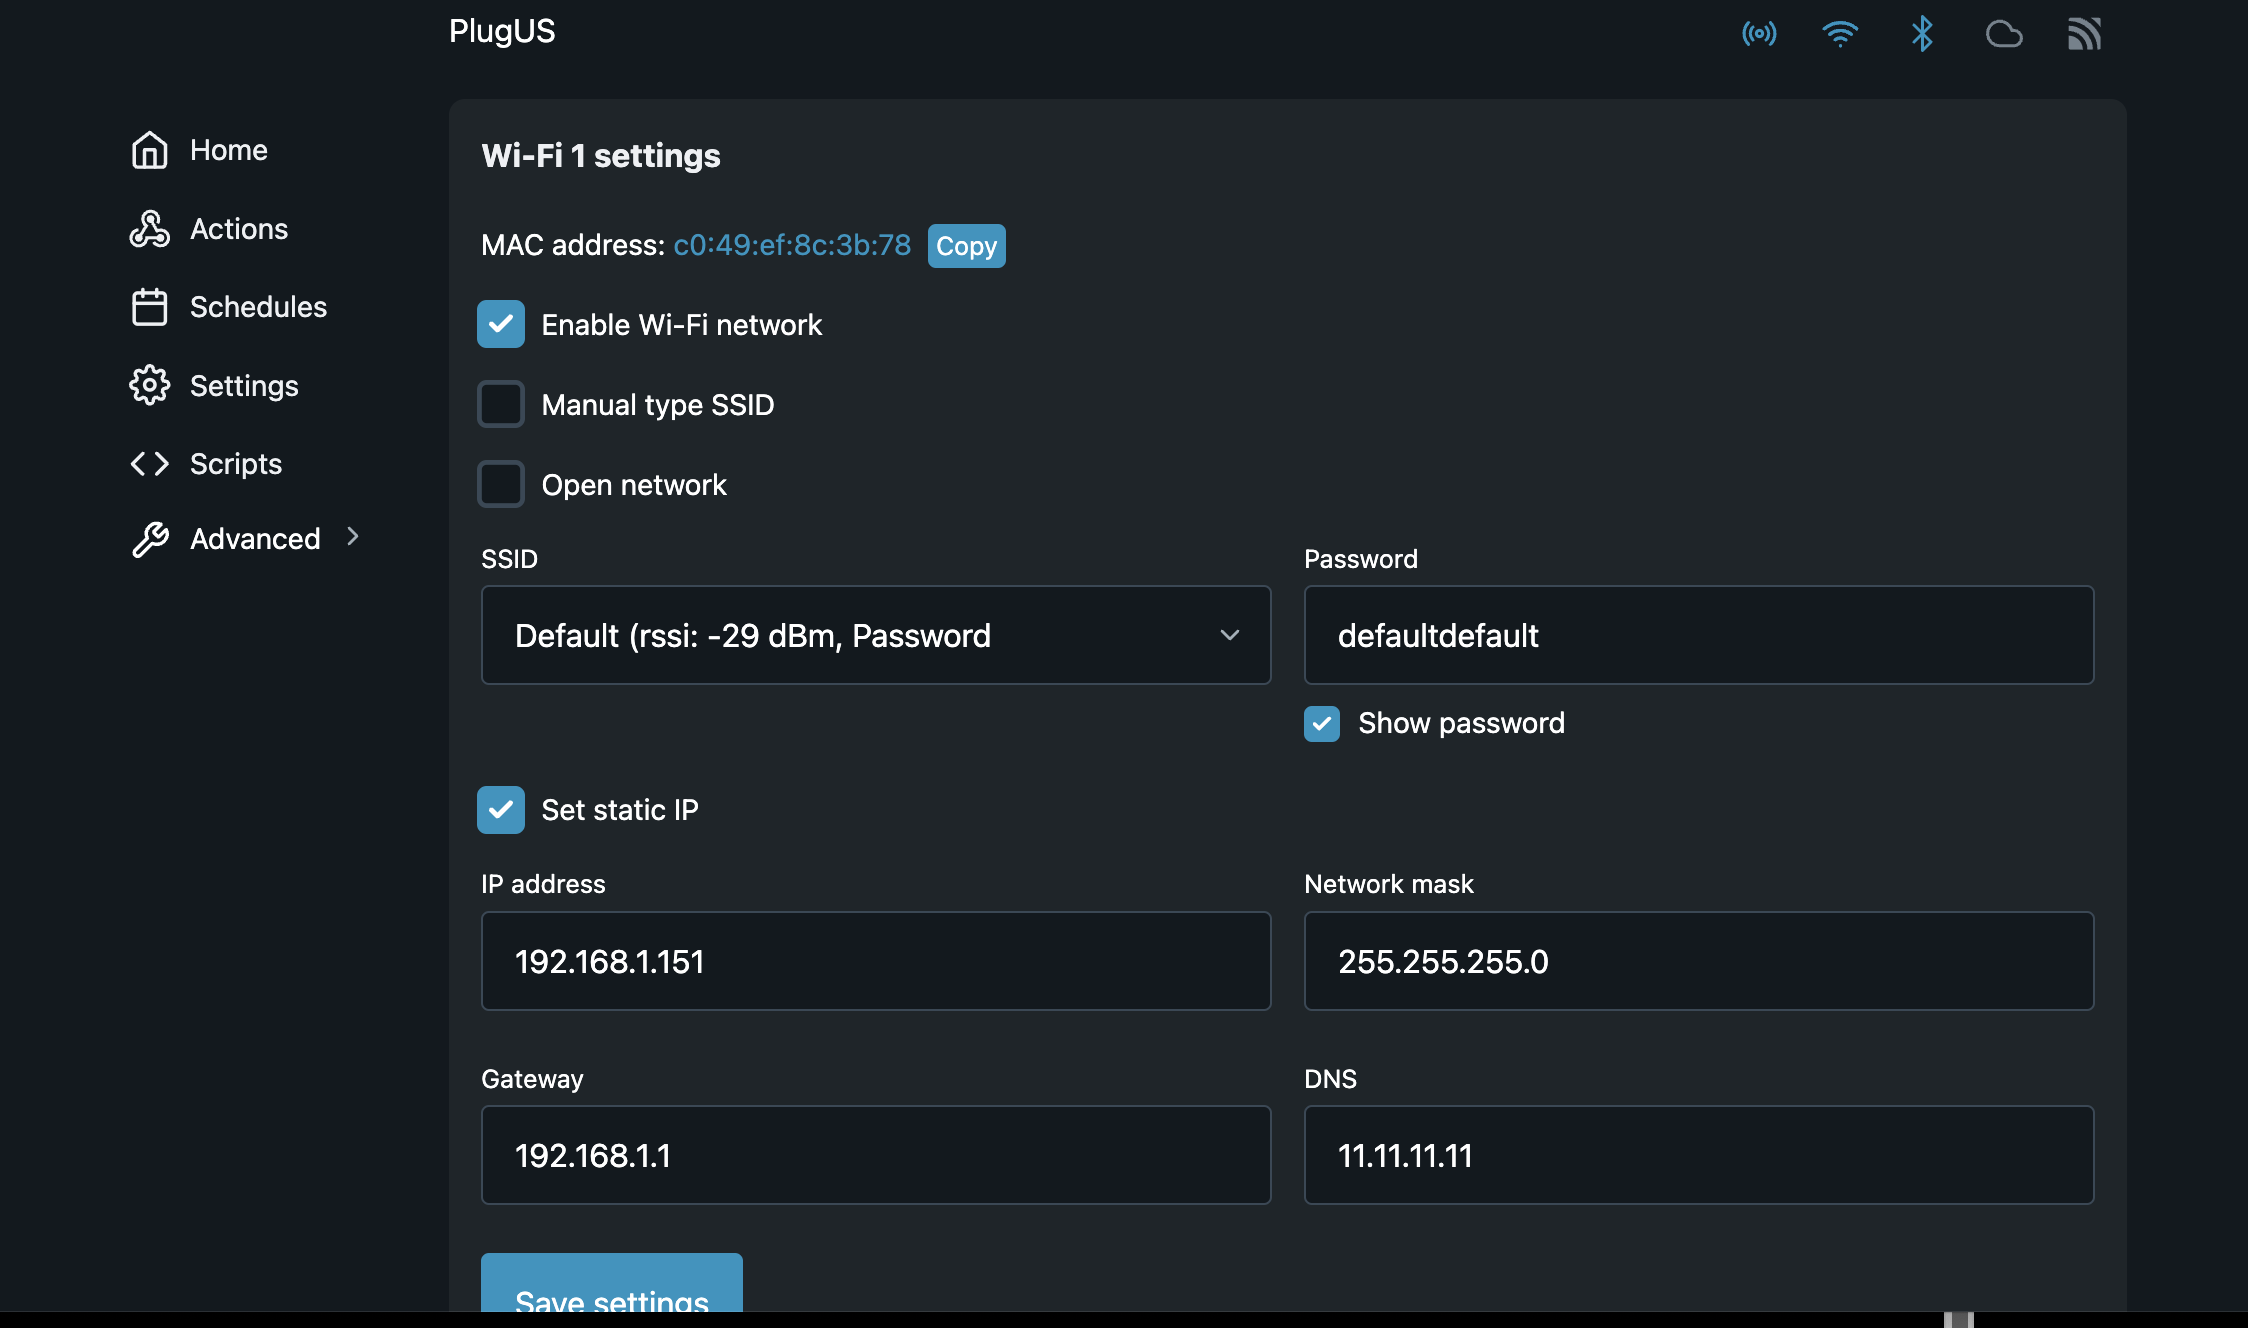This screenshot has width=2248, height=1328.
Task: Open the Schedules section
Action: 258,305
